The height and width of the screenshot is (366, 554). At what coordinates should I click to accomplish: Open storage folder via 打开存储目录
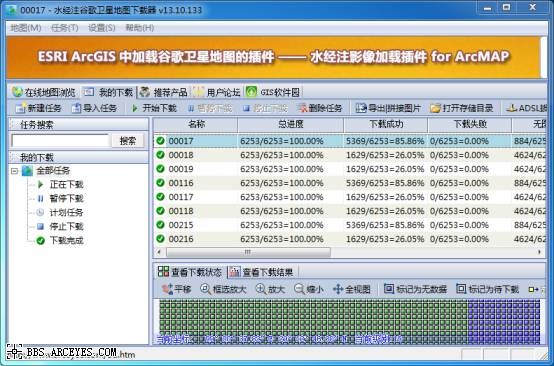(461, 108)
